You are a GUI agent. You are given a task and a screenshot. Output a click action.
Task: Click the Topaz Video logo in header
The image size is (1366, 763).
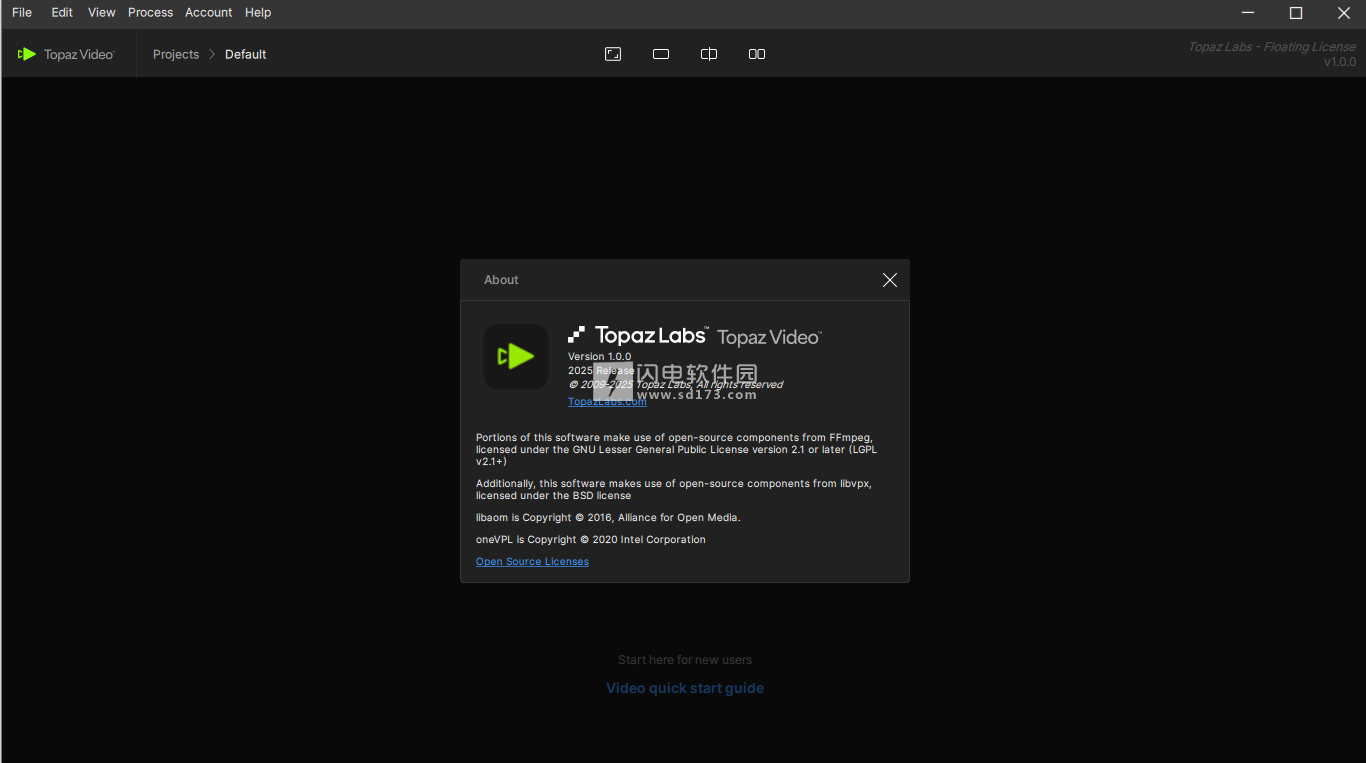67,54
